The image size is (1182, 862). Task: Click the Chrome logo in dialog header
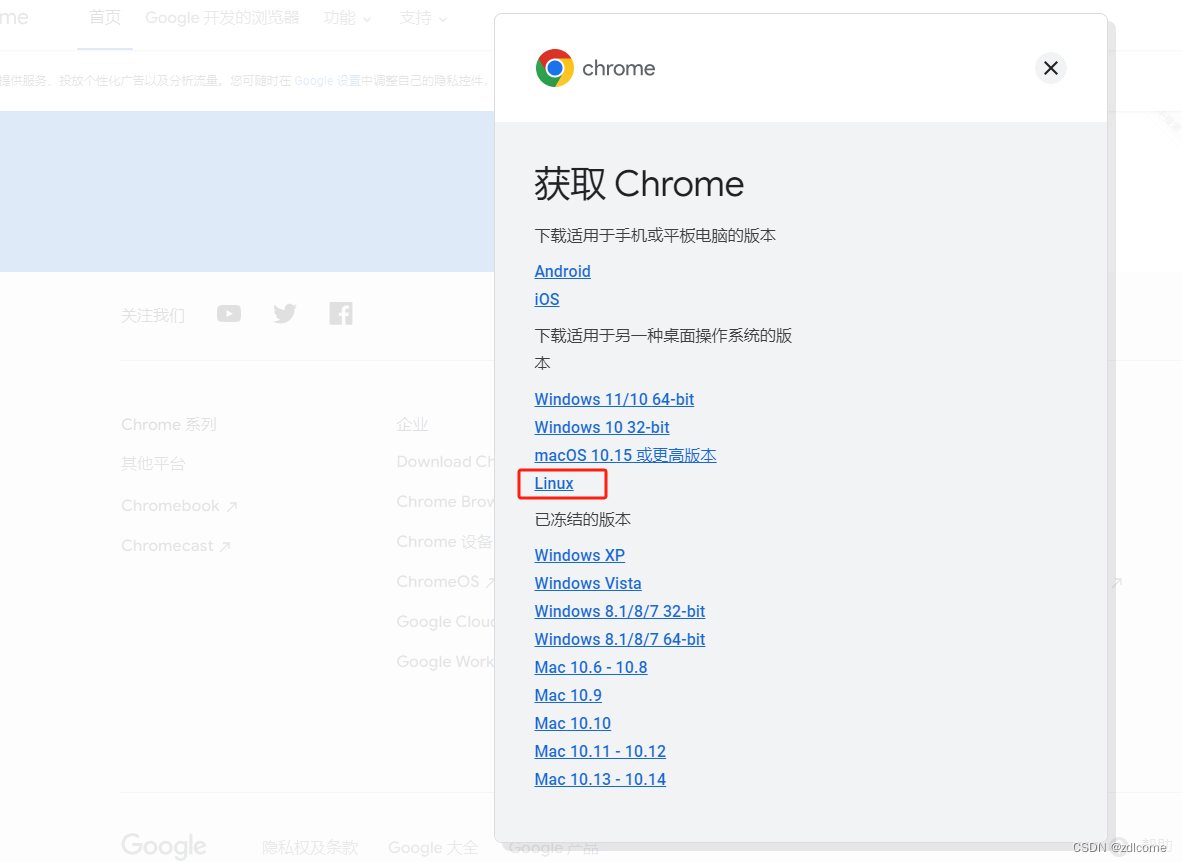(x=596, y=69)
